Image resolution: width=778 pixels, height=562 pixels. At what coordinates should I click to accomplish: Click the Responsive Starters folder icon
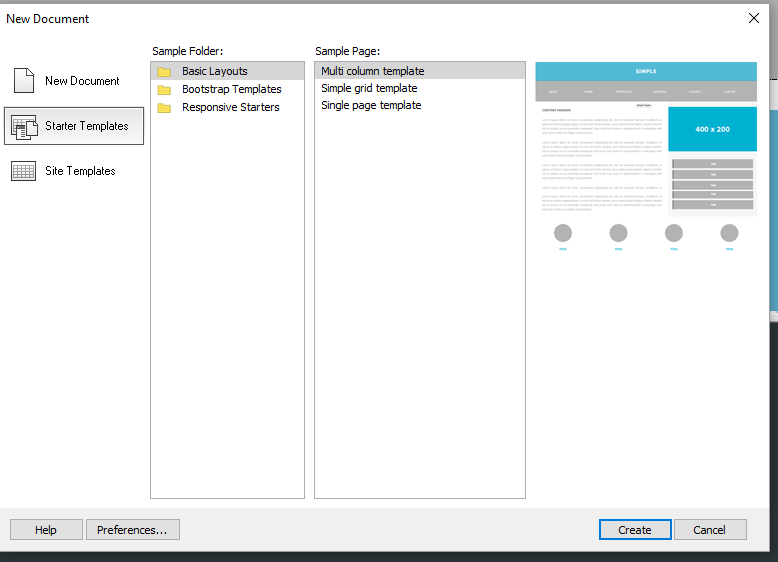tap(164, 108)
